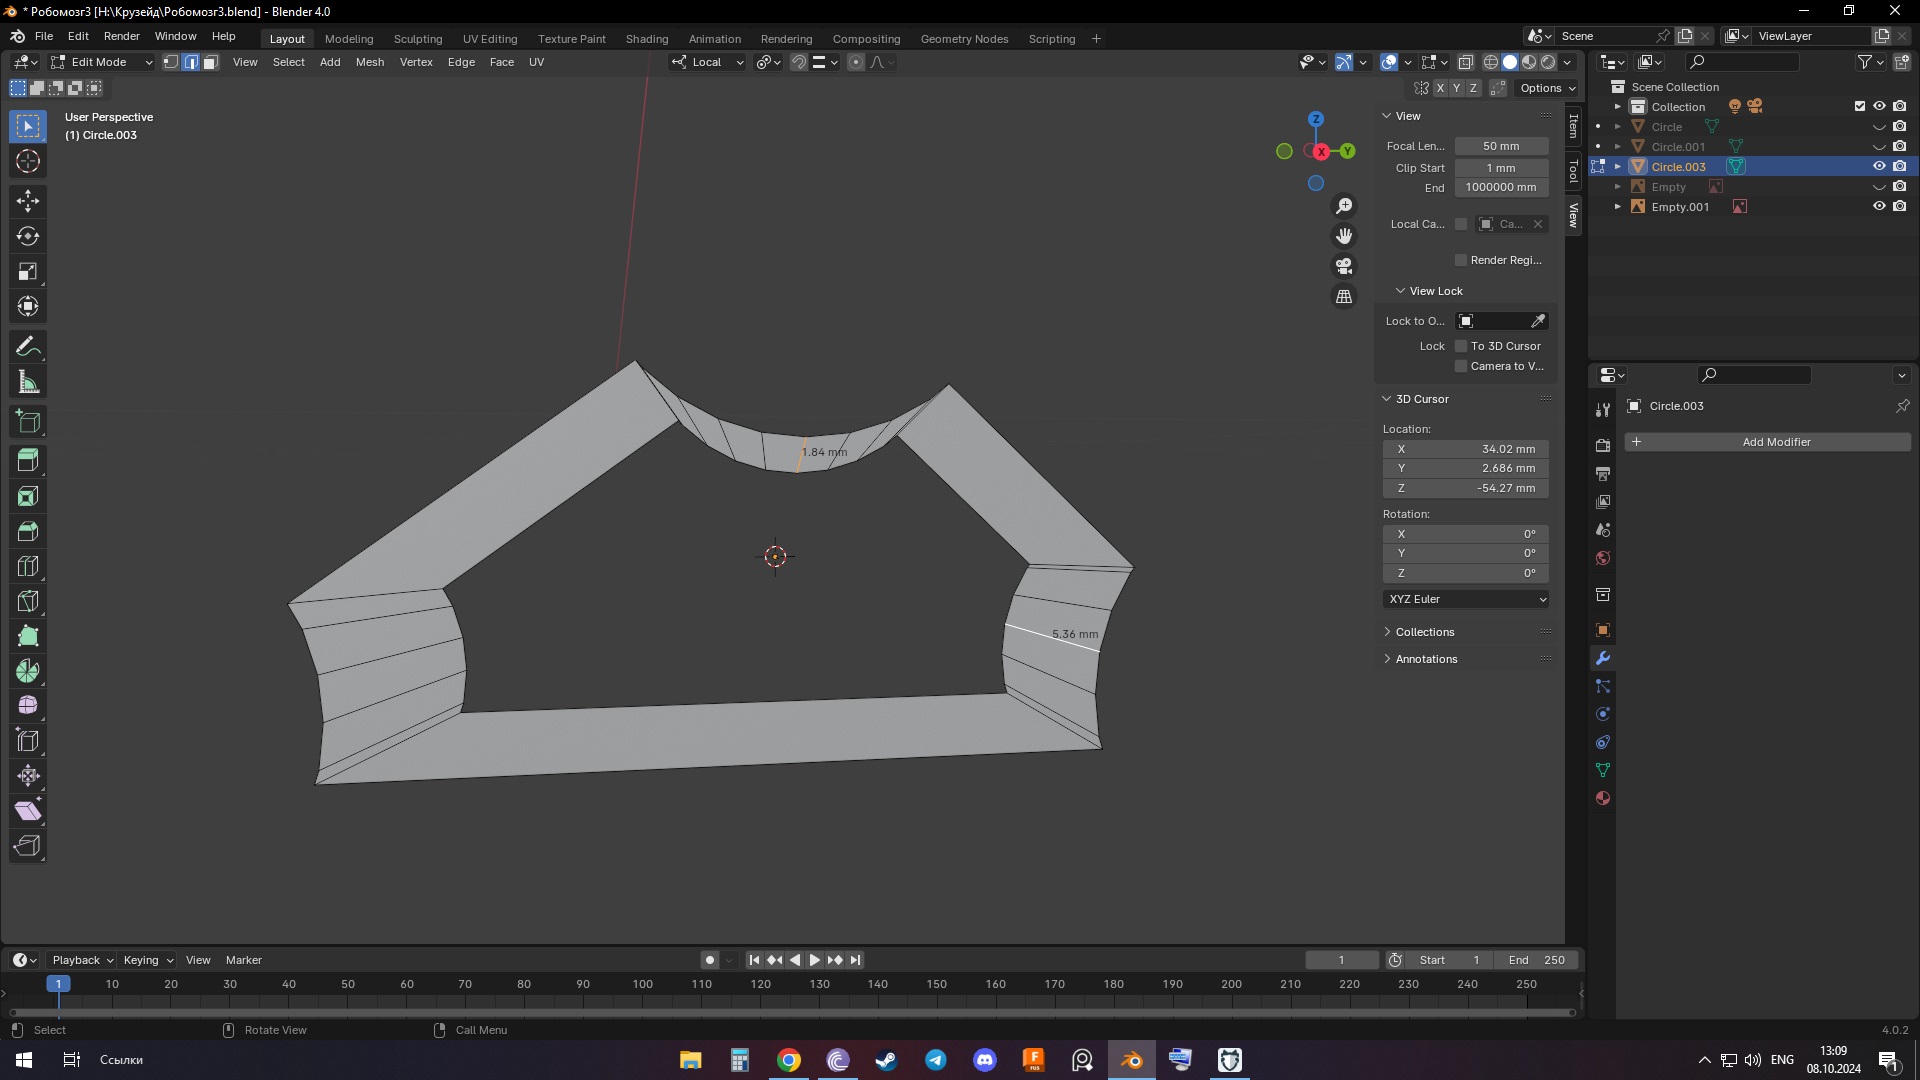Open the Mesh menu
This screenshot has height=1080, width=1920.
click(369, 62)
